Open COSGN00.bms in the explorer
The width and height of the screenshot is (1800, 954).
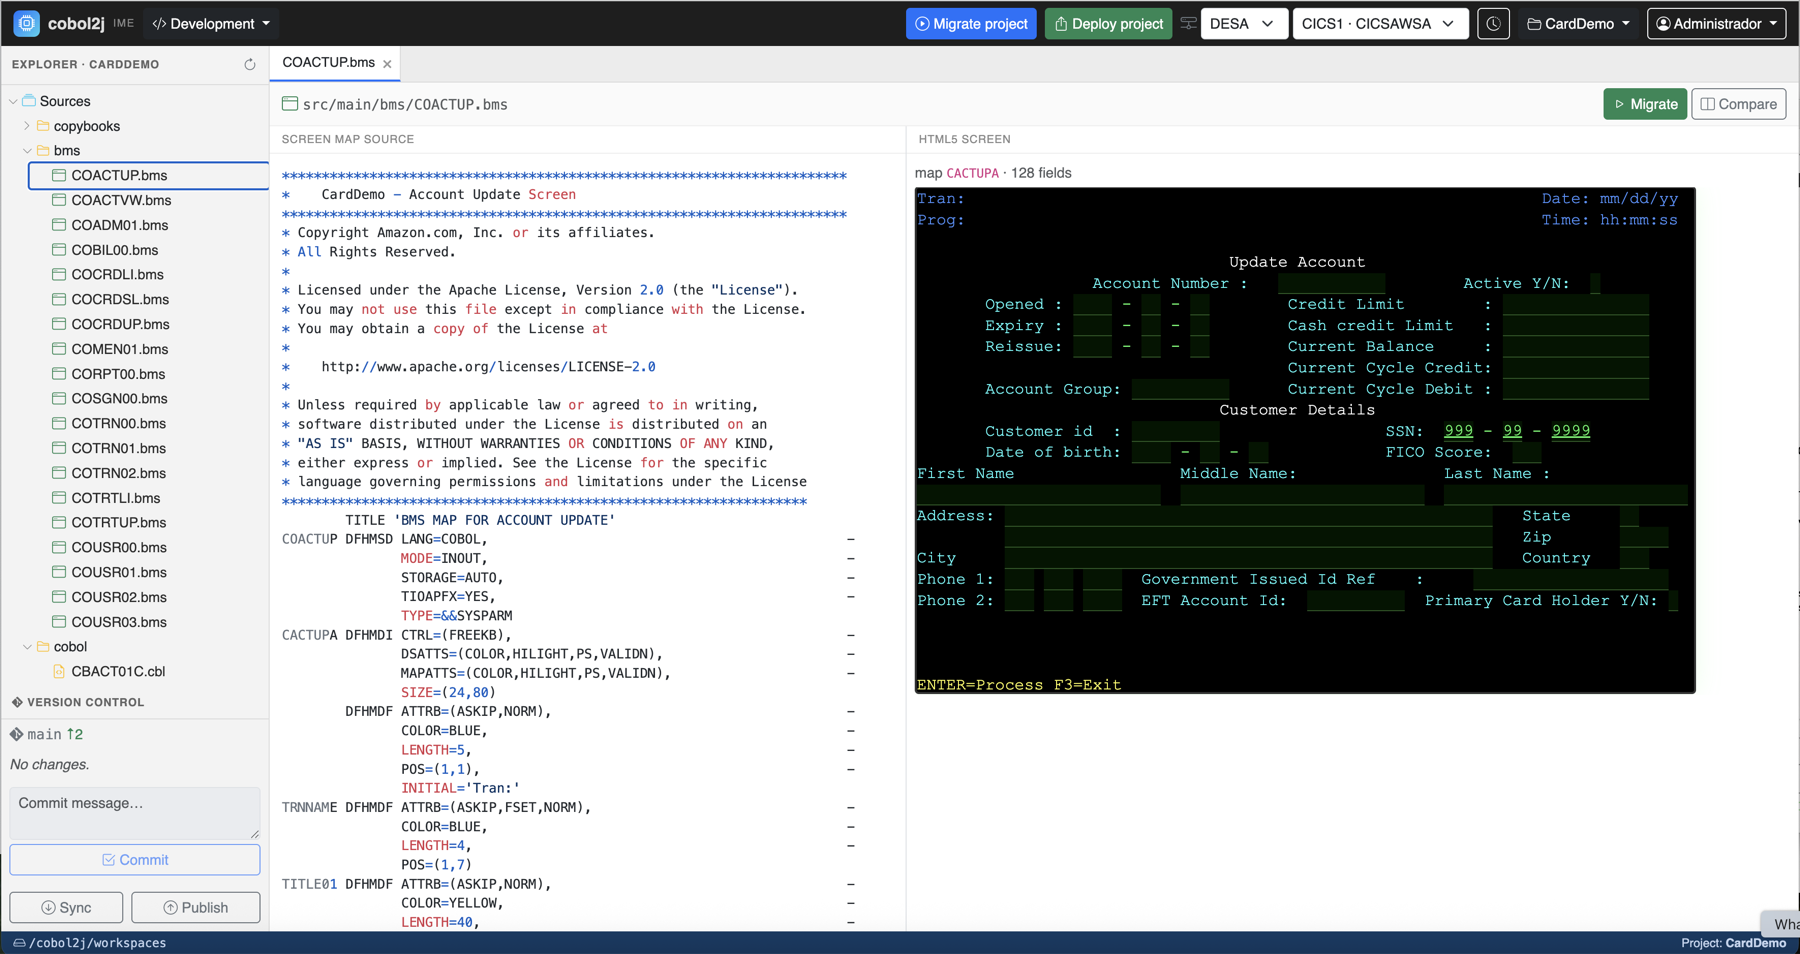(x=118, y=399)
